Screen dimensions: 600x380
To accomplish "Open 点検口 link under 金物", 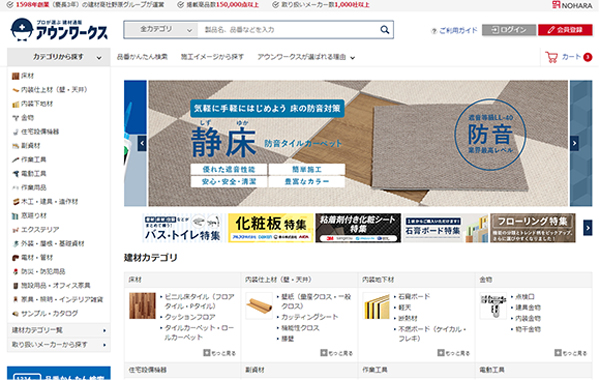I will click(x=525, y=297).
